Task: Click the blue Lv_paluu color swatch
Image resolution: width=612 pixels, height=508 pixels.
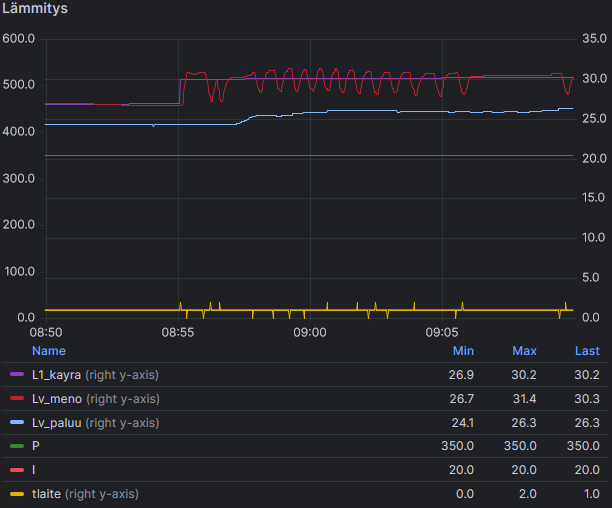Action: coord(16,423)
